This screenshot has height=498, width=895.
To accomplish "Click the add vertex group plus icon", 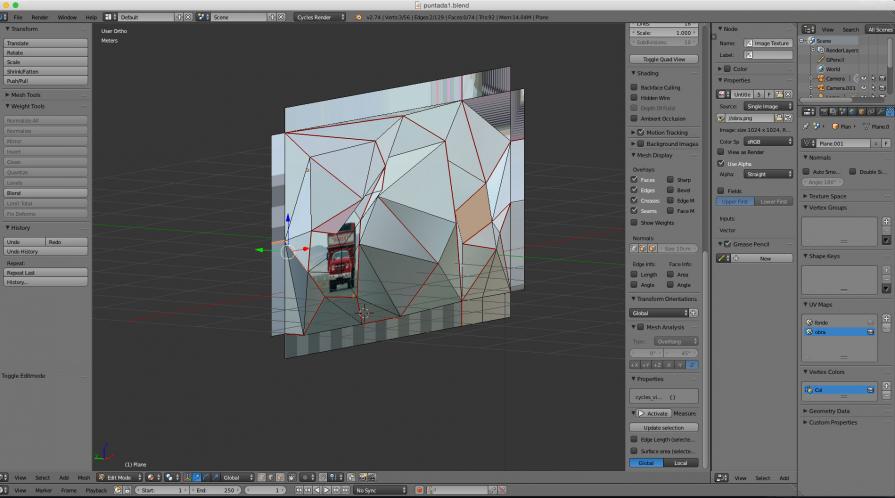I will coord(886,221).
